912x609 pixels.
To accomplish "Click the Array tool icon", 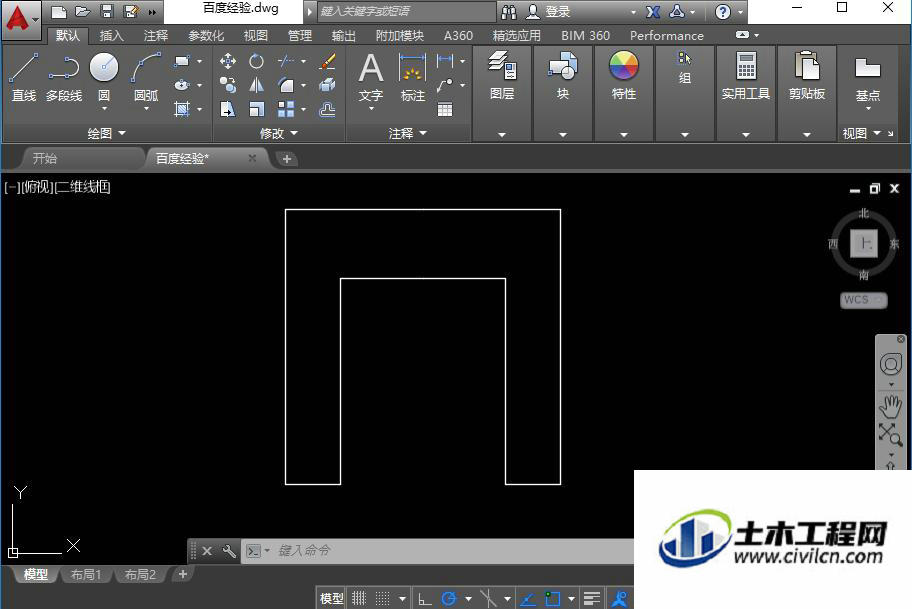I will click(x=286, y=109).
